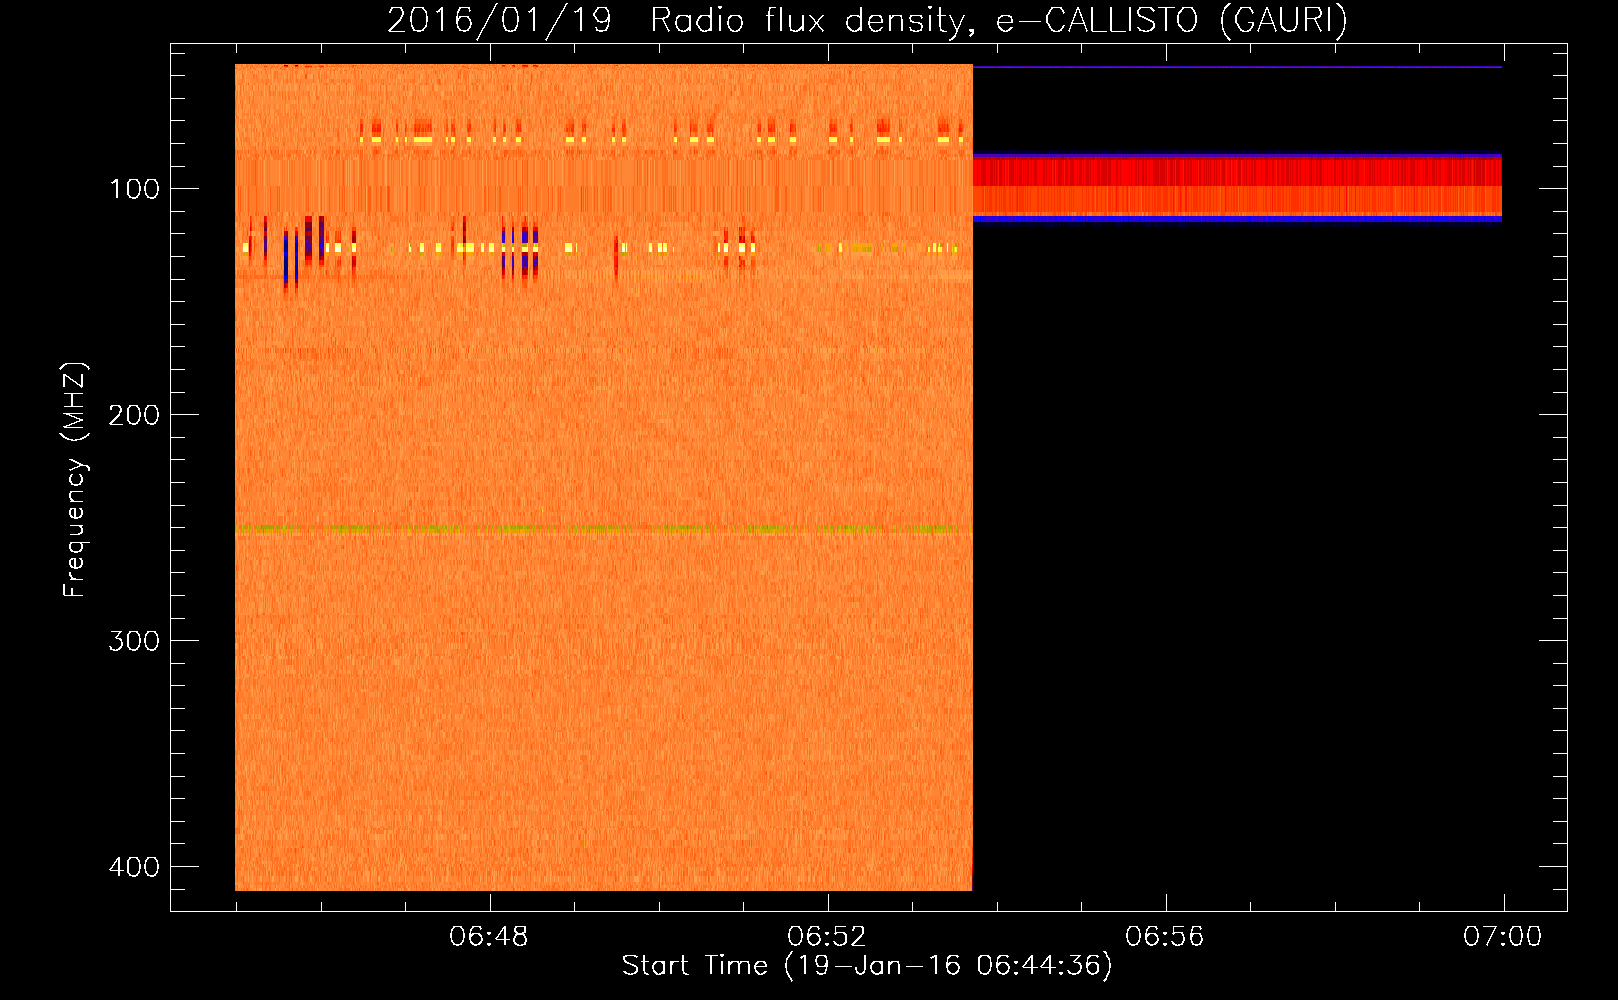Click the 06:48 time tick label
Screen dimensions: 1618x1000
(x=489, y=937)
